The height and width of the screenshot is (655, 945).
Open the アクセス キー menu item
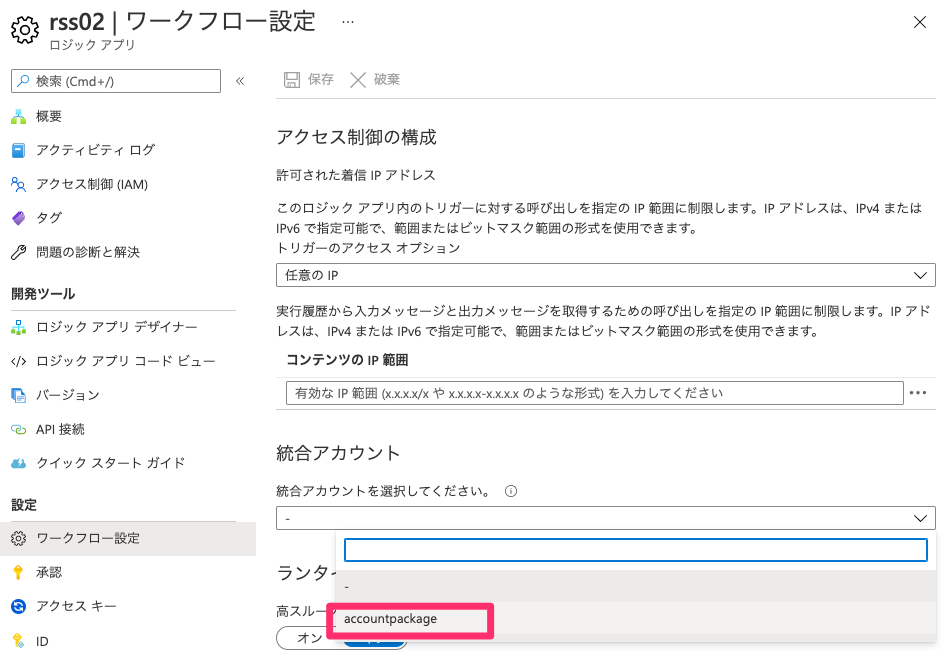76,606
